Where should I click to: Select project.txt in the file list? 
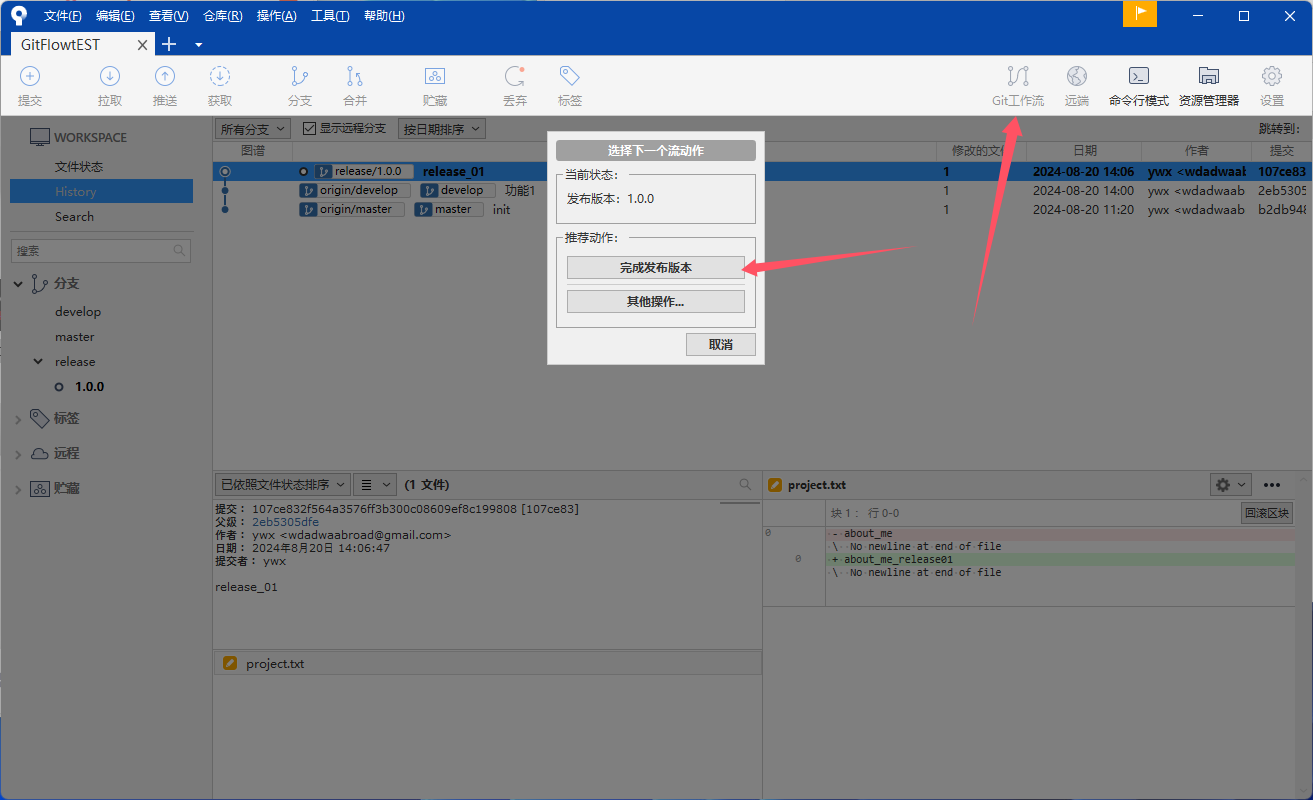[487, 663]
